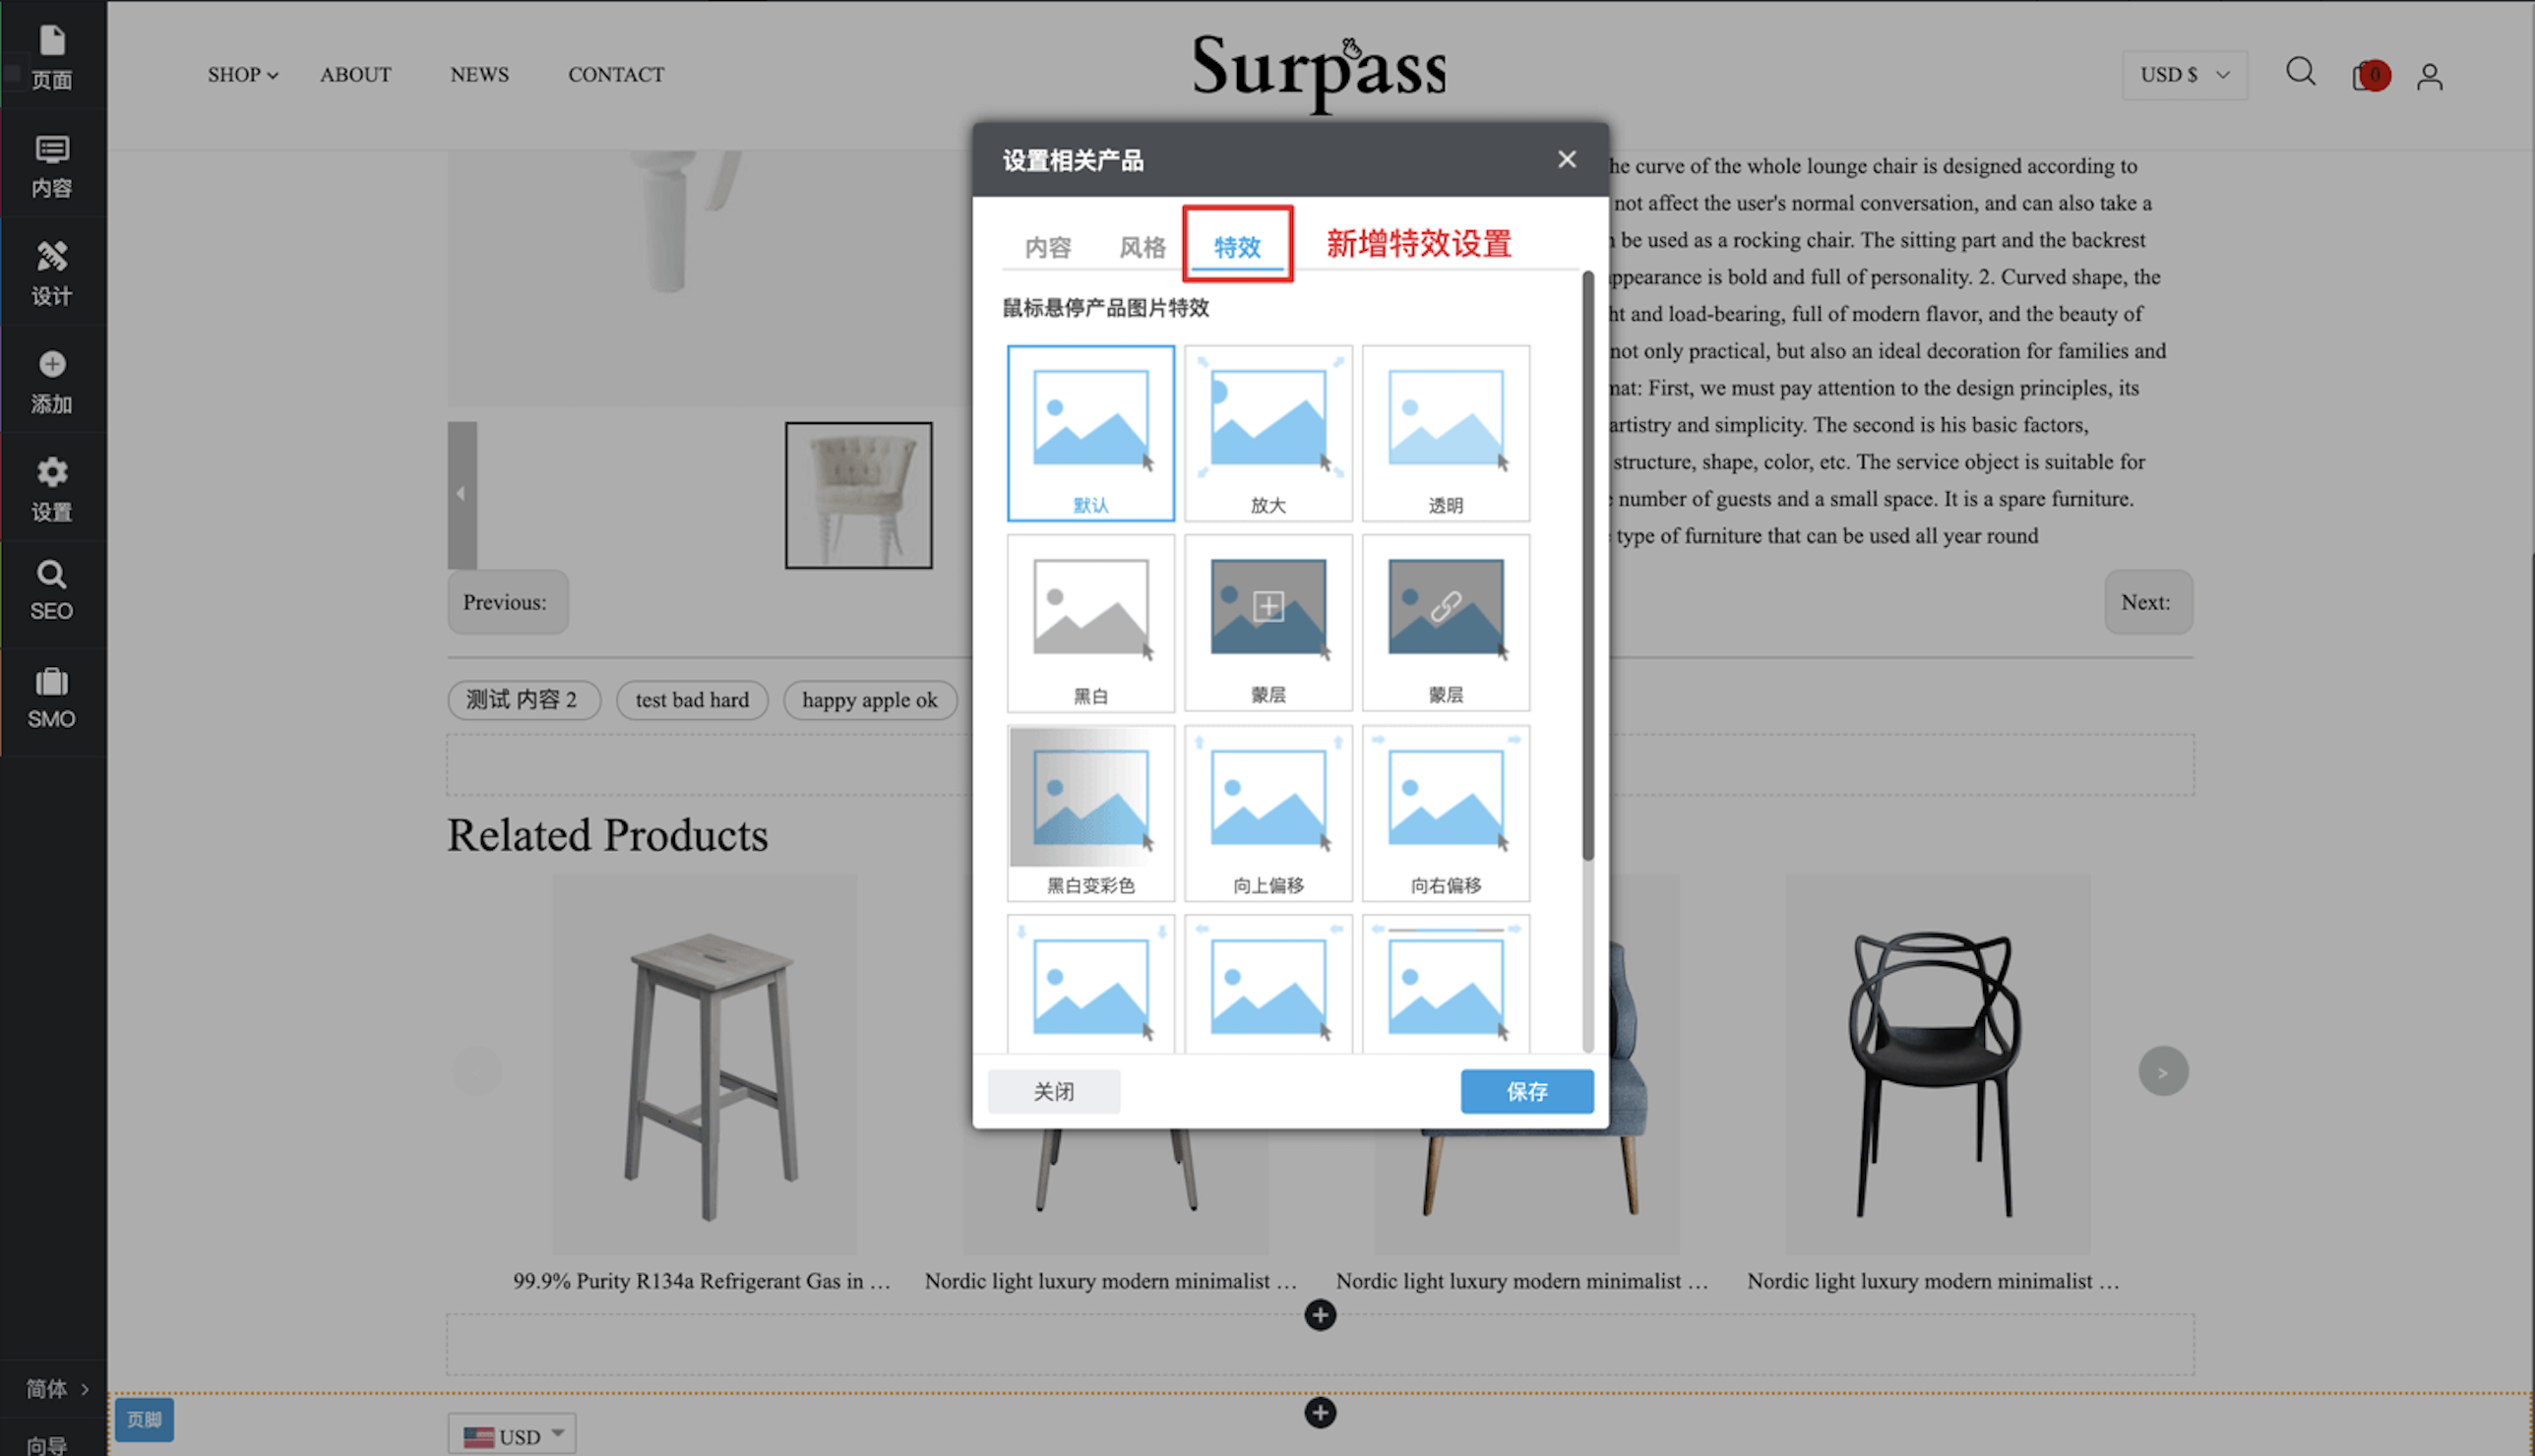Switch to the 风格 (Style) tab
The width and height of the screenshot is (2535, 1456).
tap(1141, 247)
